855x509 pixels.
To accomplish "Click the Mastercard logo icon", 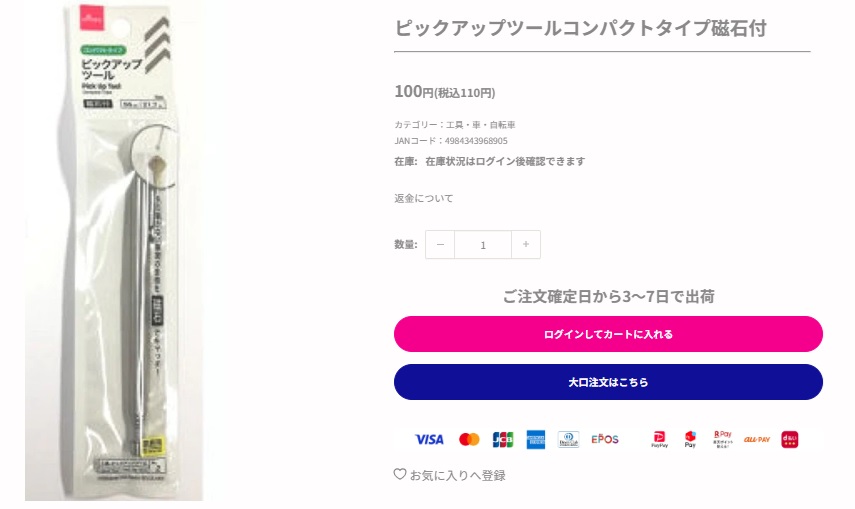I will [x=469, y=439].
